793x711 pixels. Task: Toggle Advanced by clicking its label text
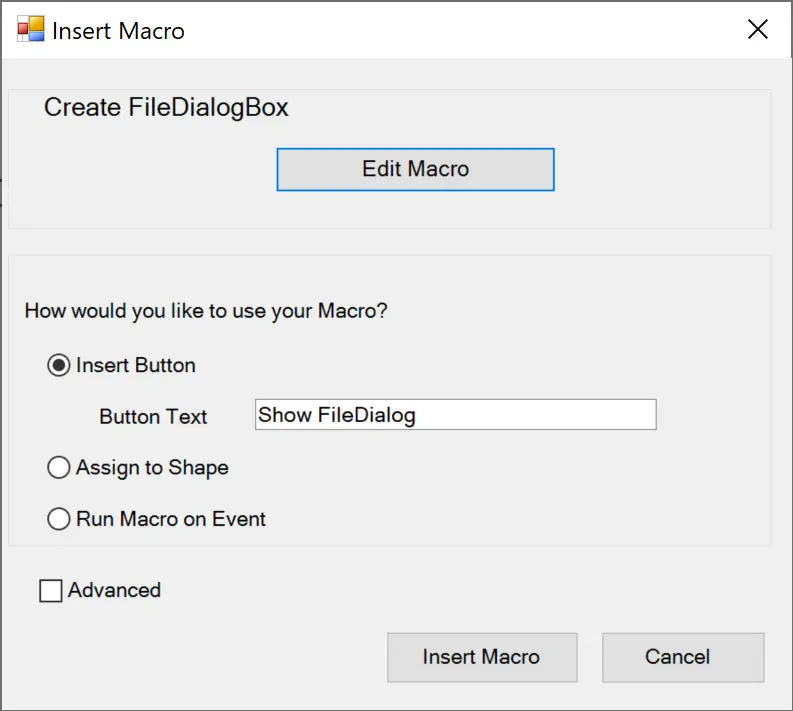(x=114, y=590)
